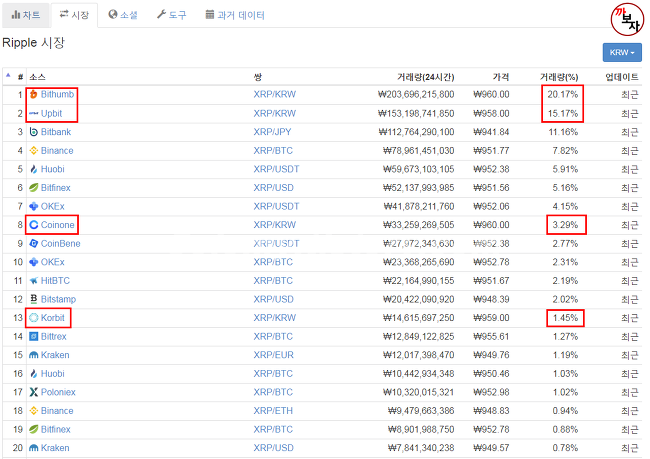Click Kraken logo in XRP/EUR row
This screenshot has width=650, height=459.
point(34,355)
